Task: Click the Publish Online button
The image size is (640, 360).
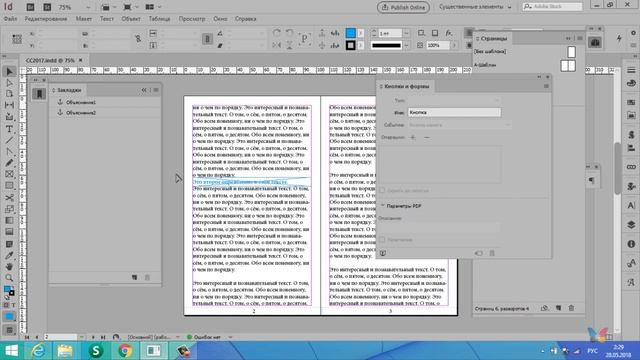Action: coord(403,7)
